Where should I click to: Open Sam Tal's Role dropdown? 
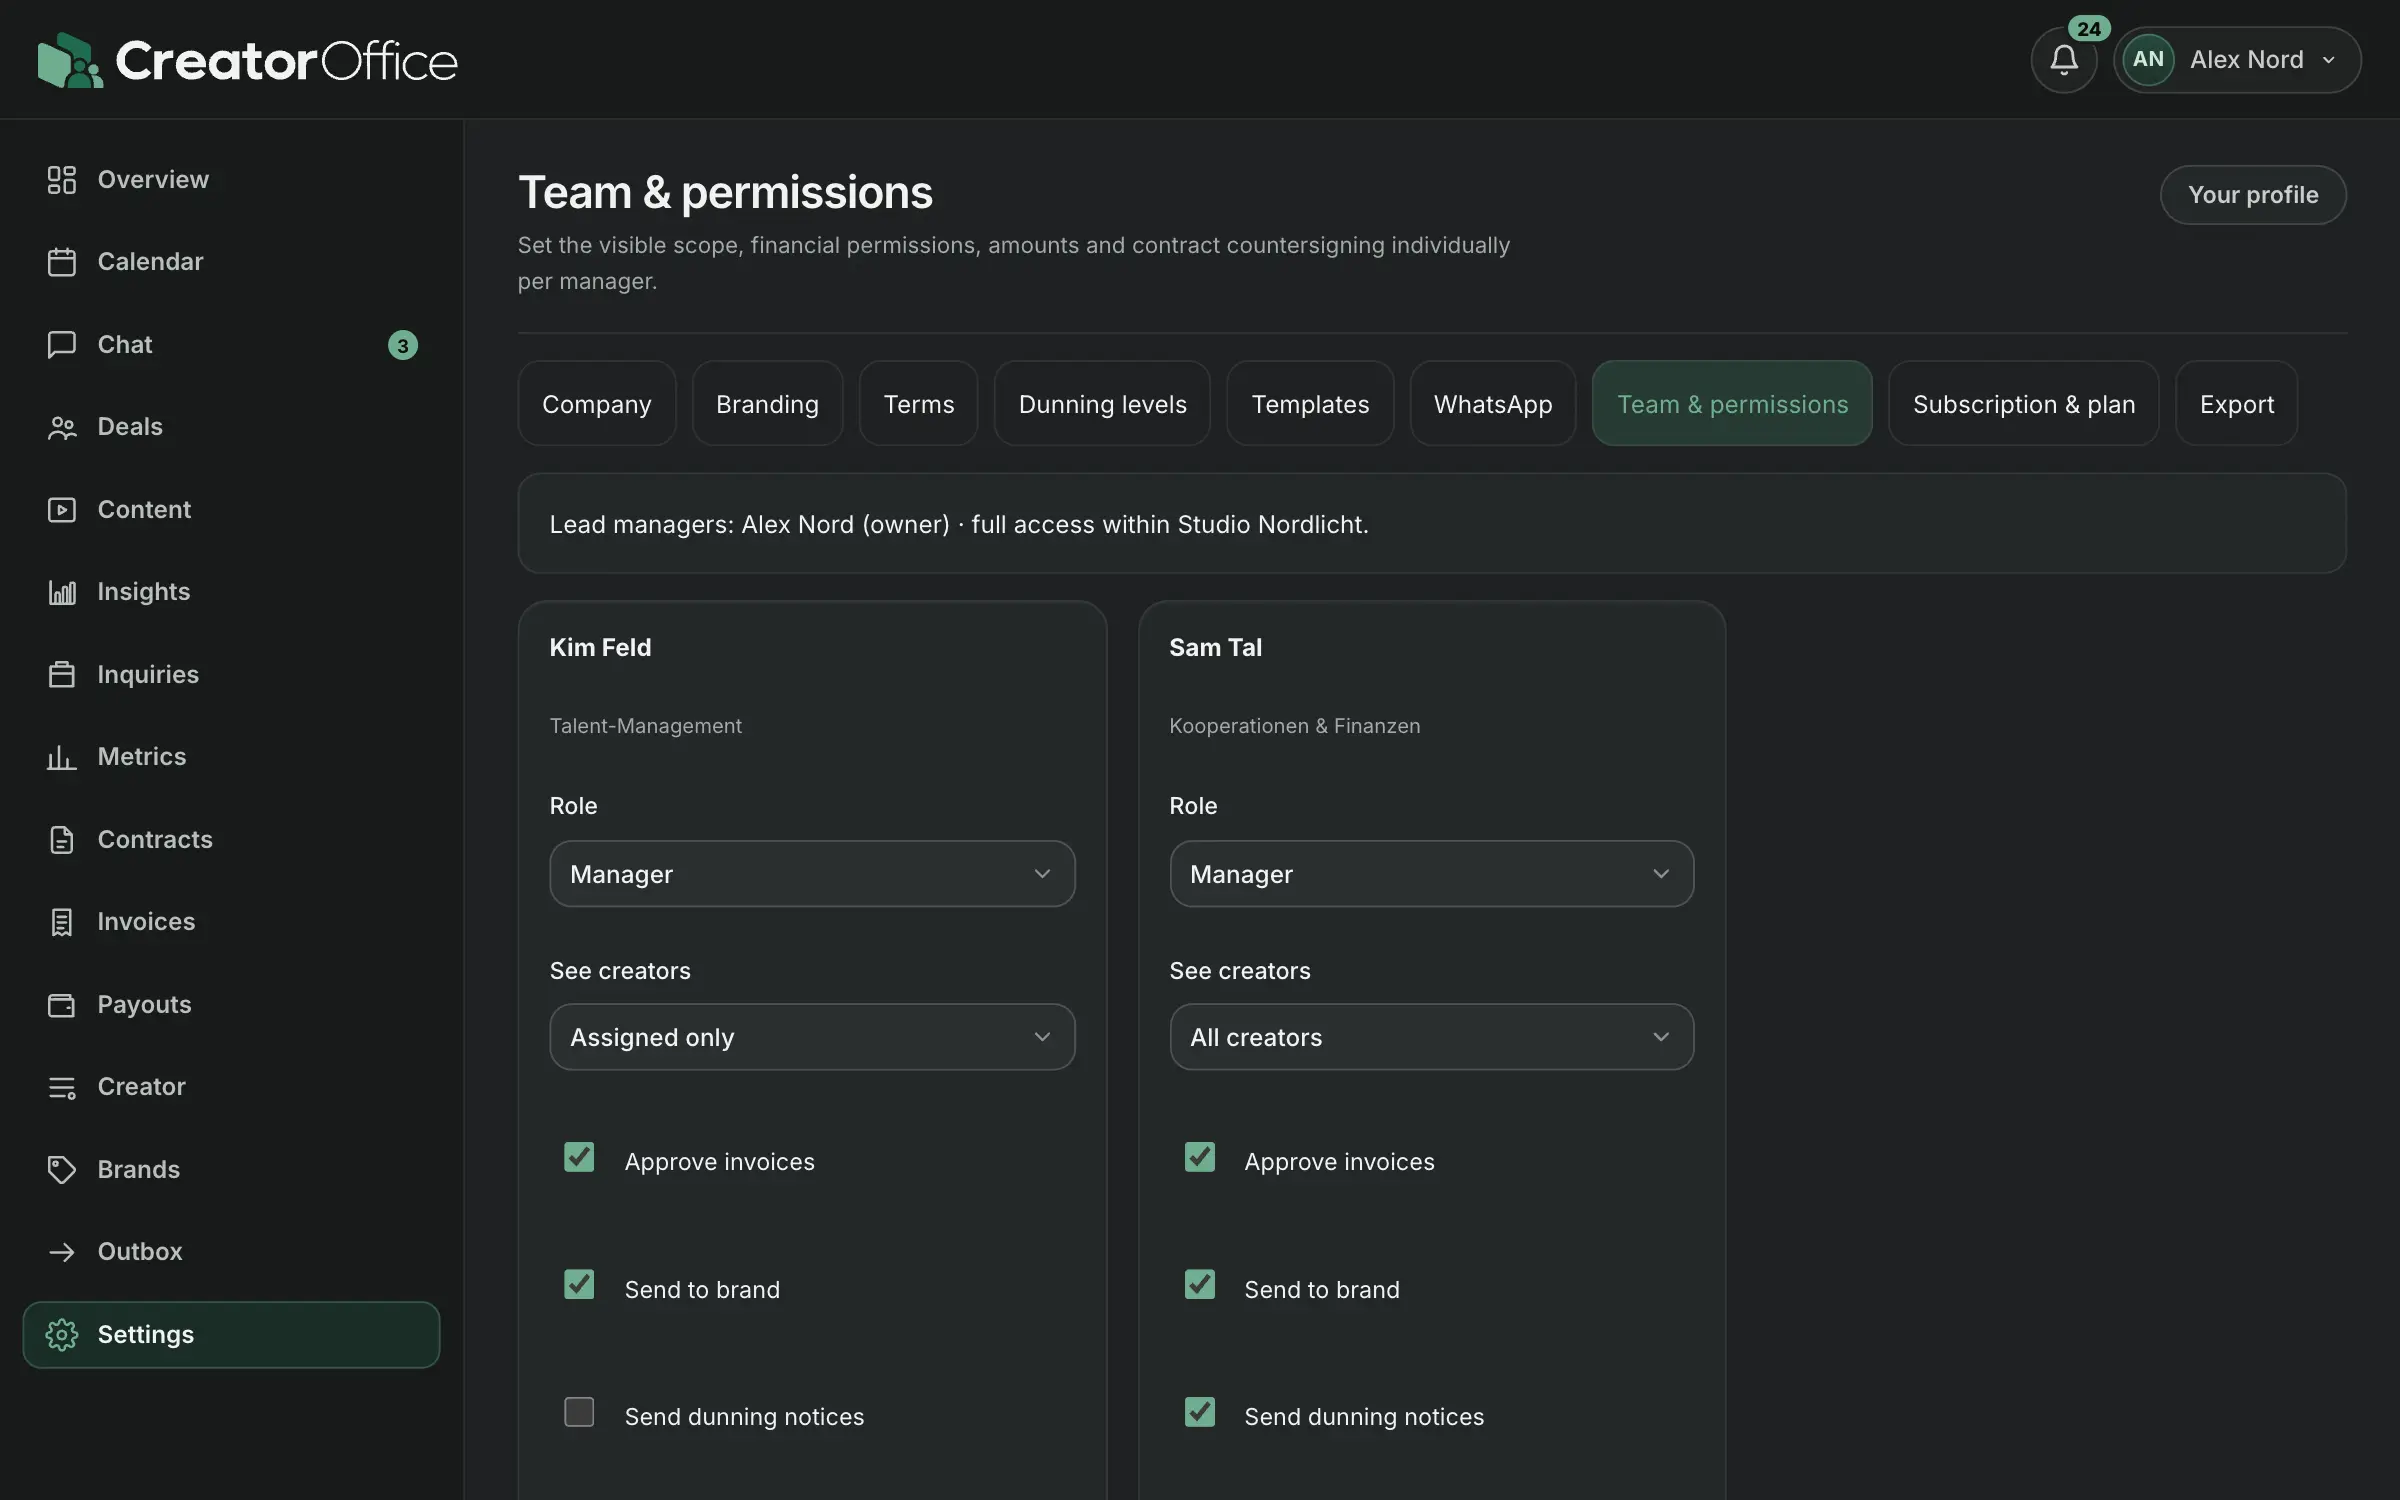pos(1432,874)
